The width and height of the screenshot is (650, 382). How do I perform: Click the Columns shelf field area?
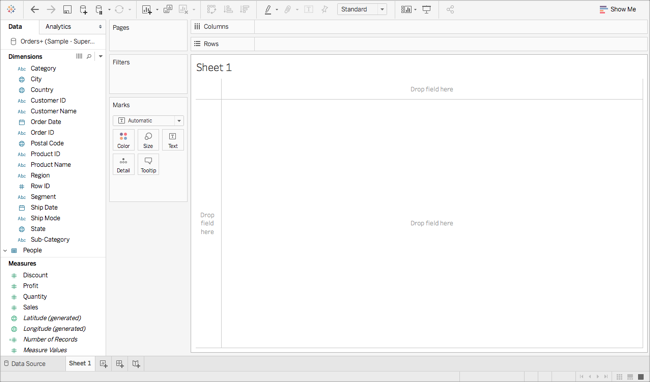pyautogui.click(x=451, y=27)
